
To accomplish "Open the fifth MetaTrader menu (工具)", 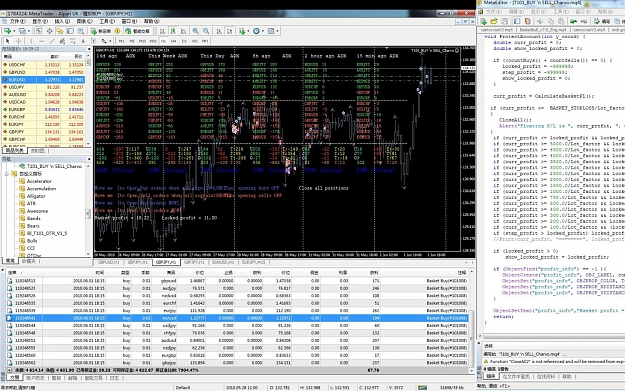I will pos(107,21).
